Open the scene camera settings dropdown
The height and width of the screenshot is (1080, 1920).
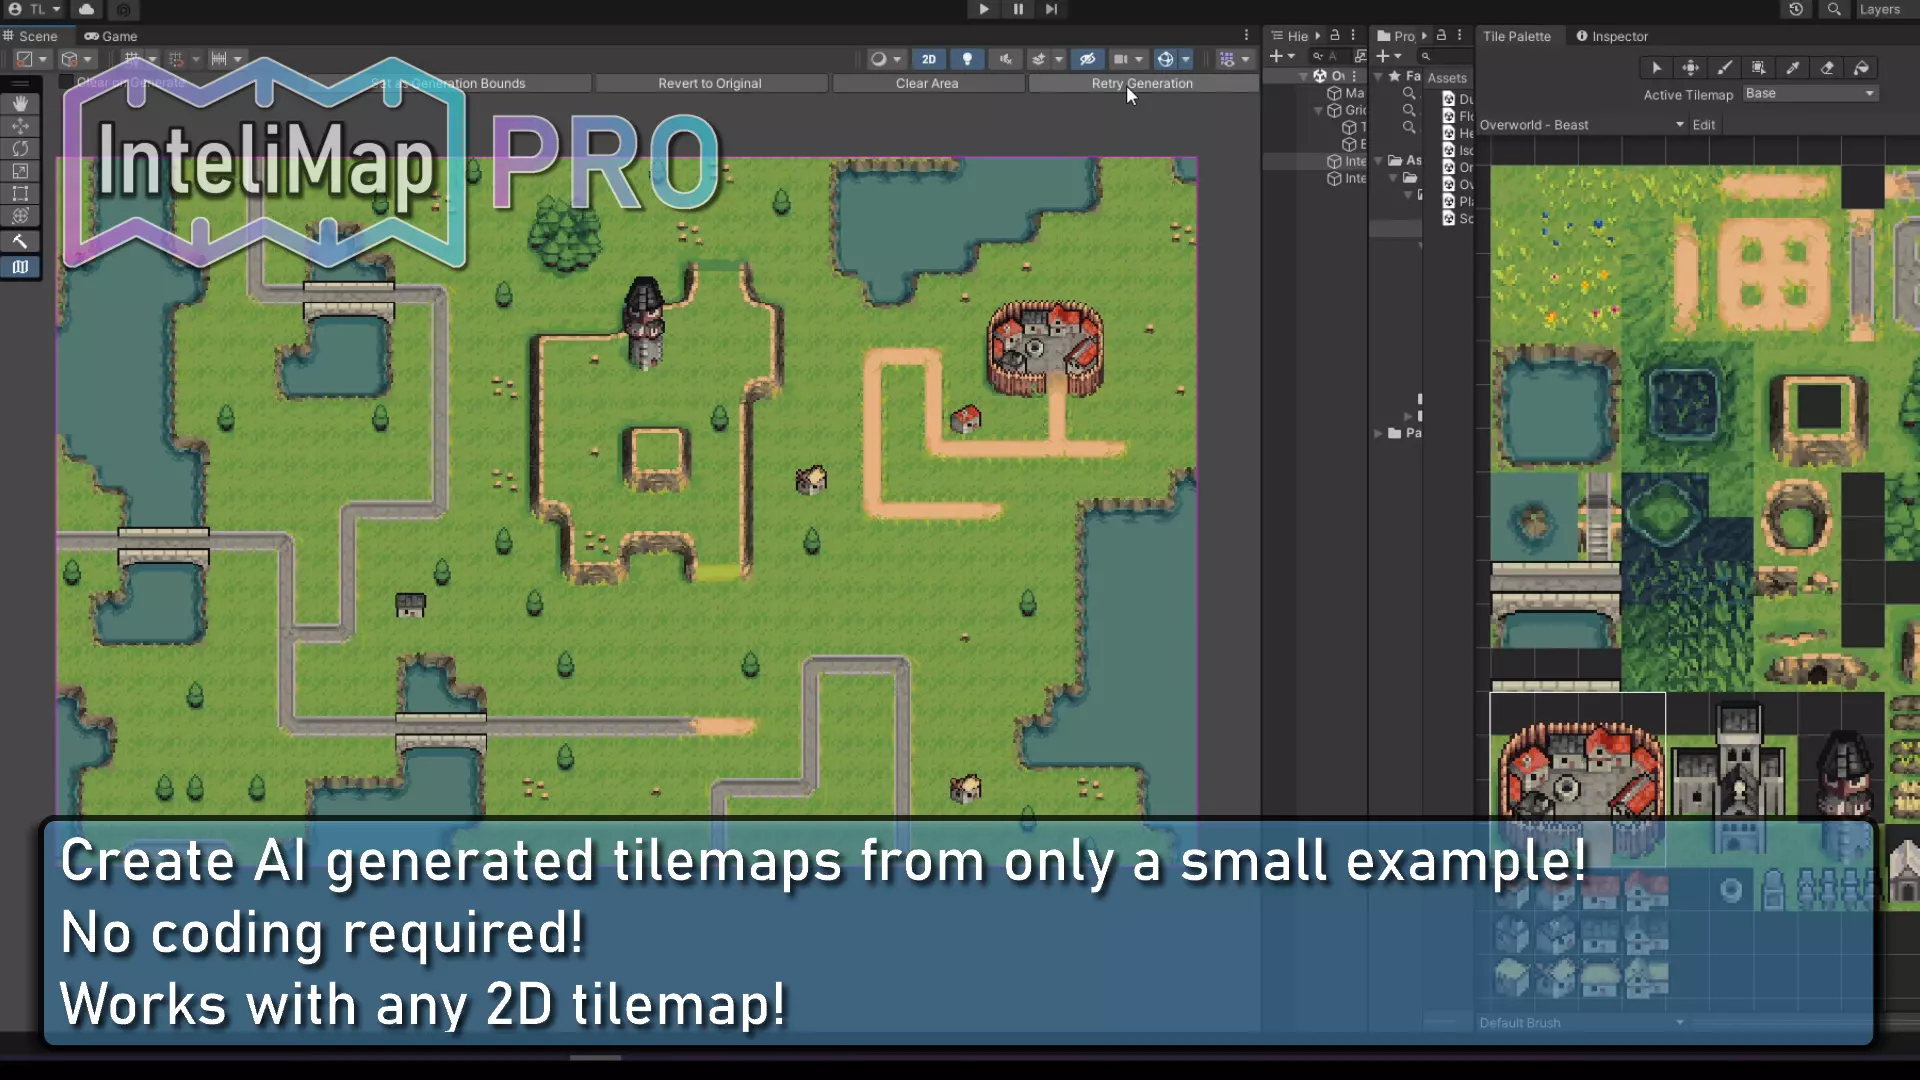pos(1127,59)
